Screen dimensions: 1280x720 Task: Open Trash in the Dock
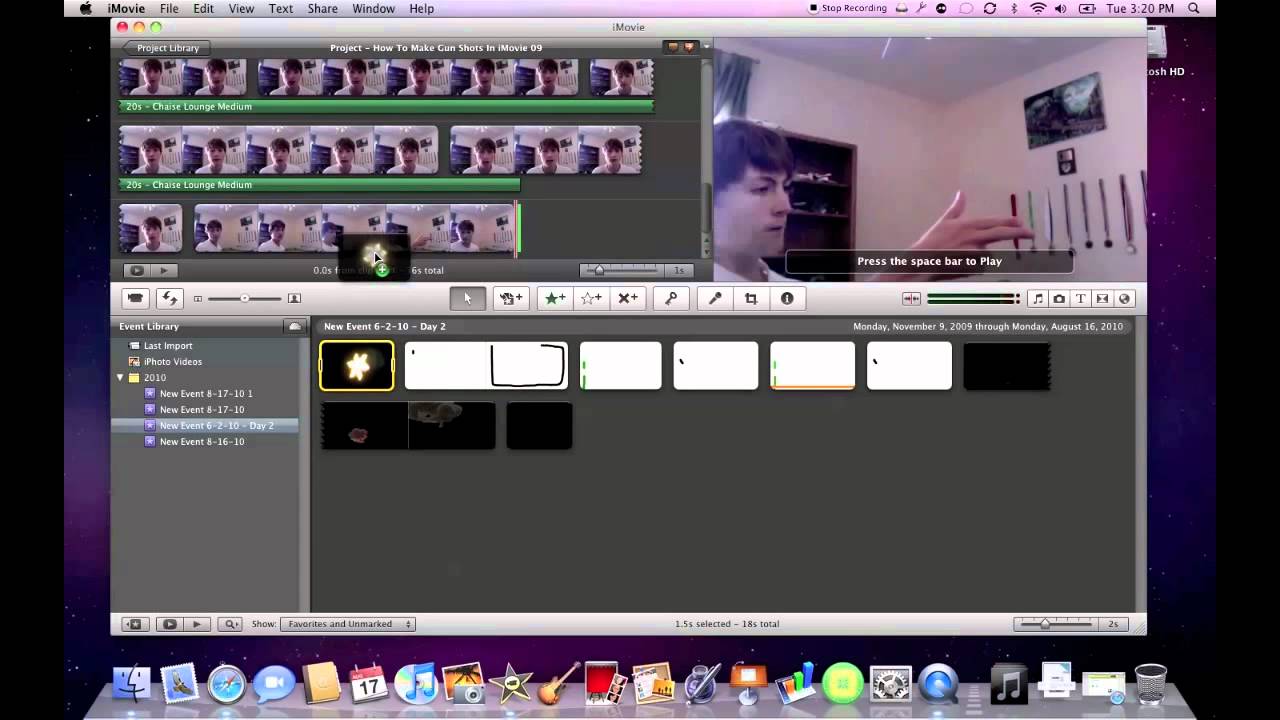1151,685
